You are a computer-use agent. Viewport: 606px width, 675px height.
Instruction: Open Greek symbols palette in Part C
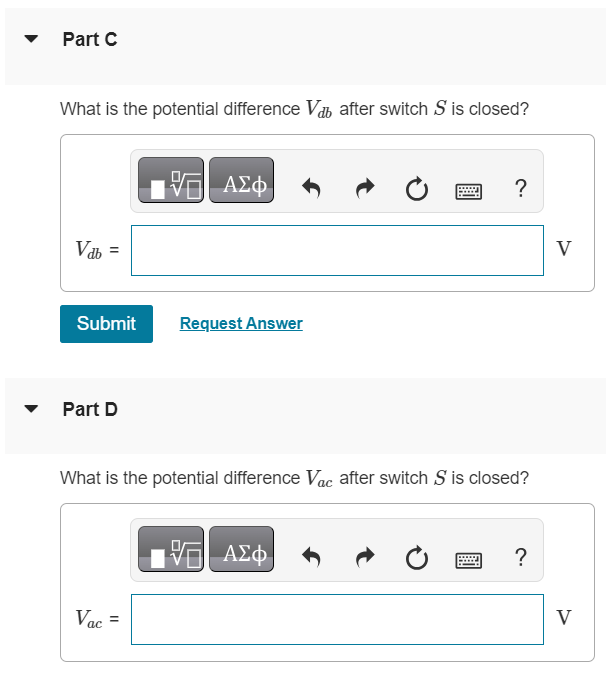tap(241, 180)
